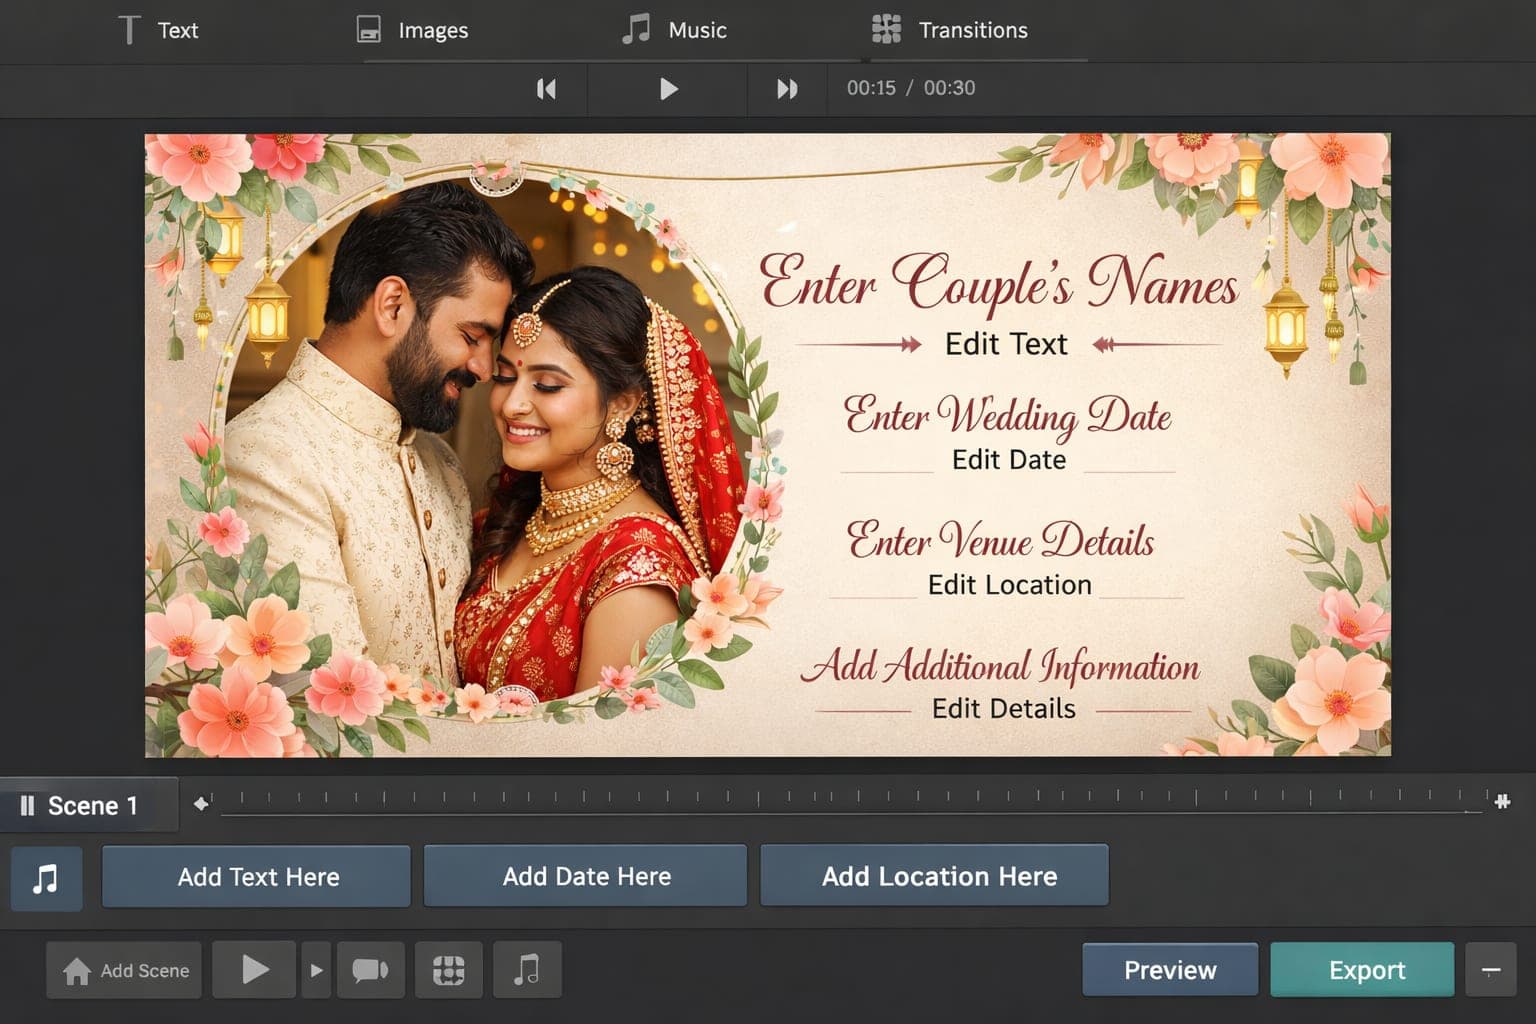Select the Transitions icon

887,30
